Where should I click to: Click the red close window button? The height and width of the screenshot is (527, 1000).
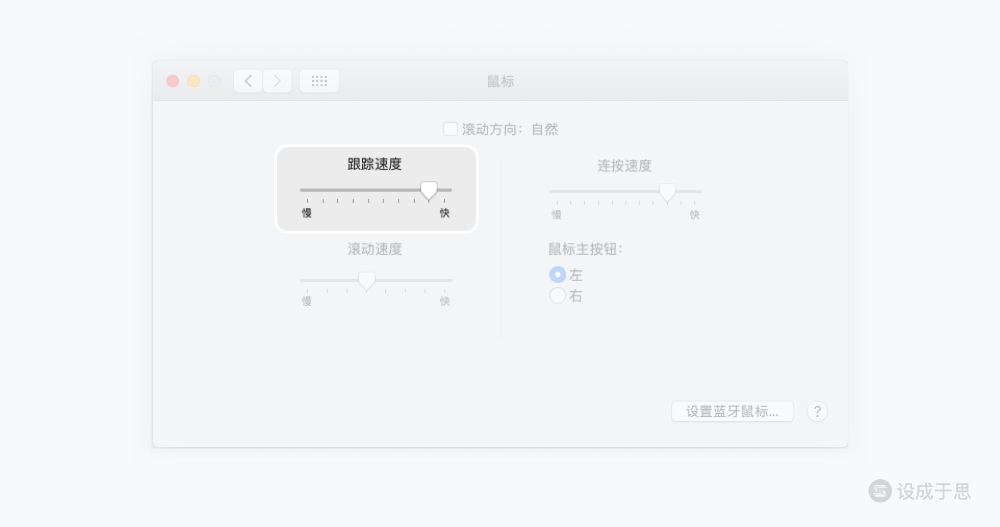click(x=173, y=81)
